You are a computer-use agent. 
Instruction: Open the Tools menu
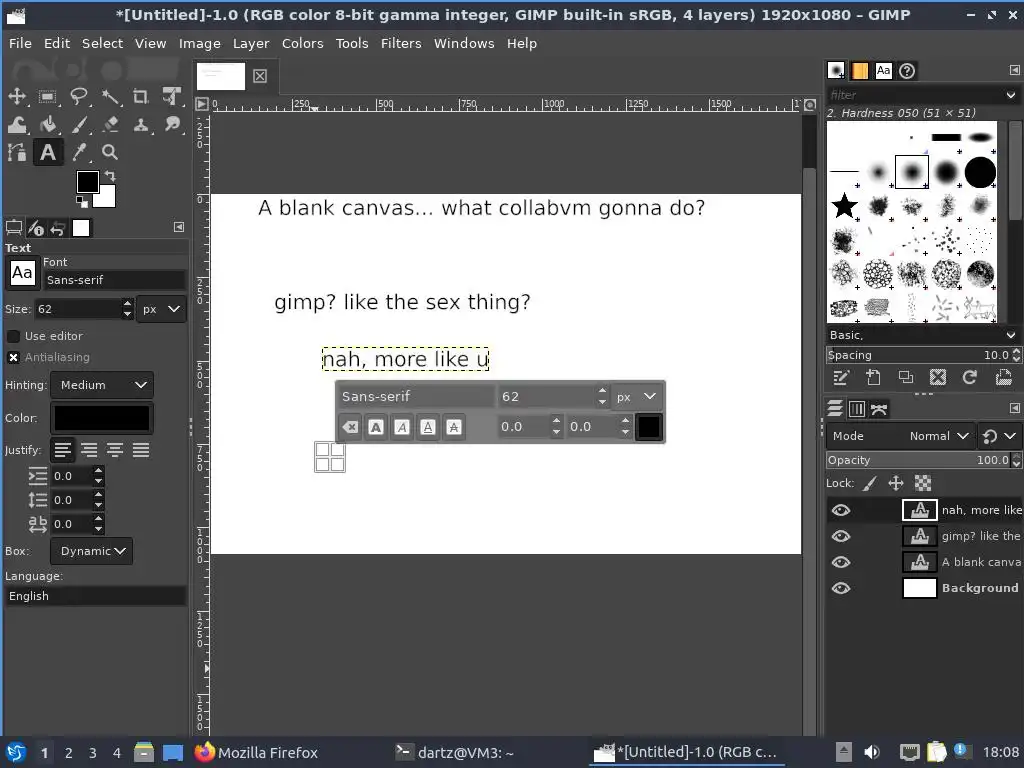click(x=352, y=43)
